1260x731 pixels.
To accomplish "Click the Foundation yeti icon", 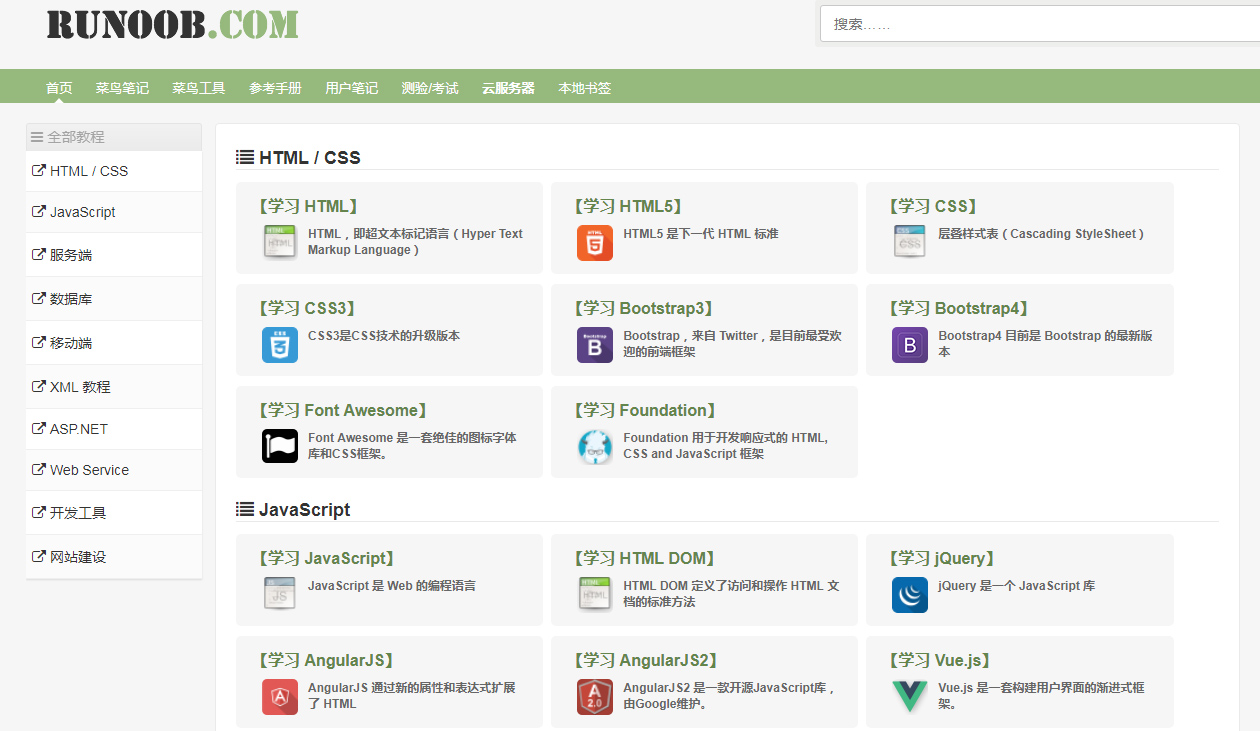I will pyautogui.click(x=594, y=446).
